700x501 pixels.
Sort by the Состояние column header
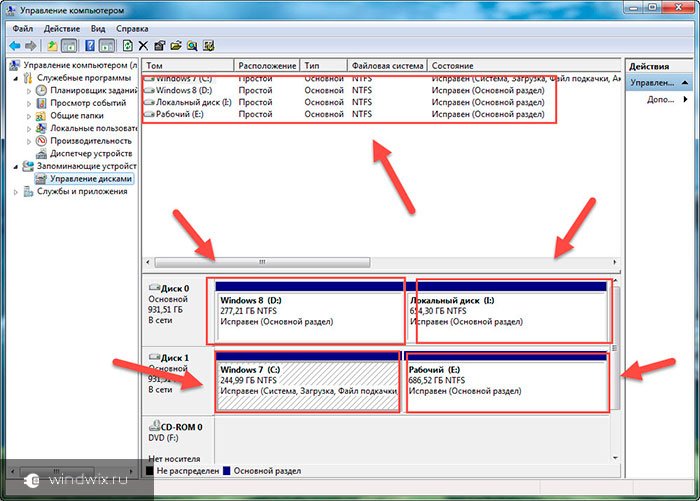tap(524, 66)
